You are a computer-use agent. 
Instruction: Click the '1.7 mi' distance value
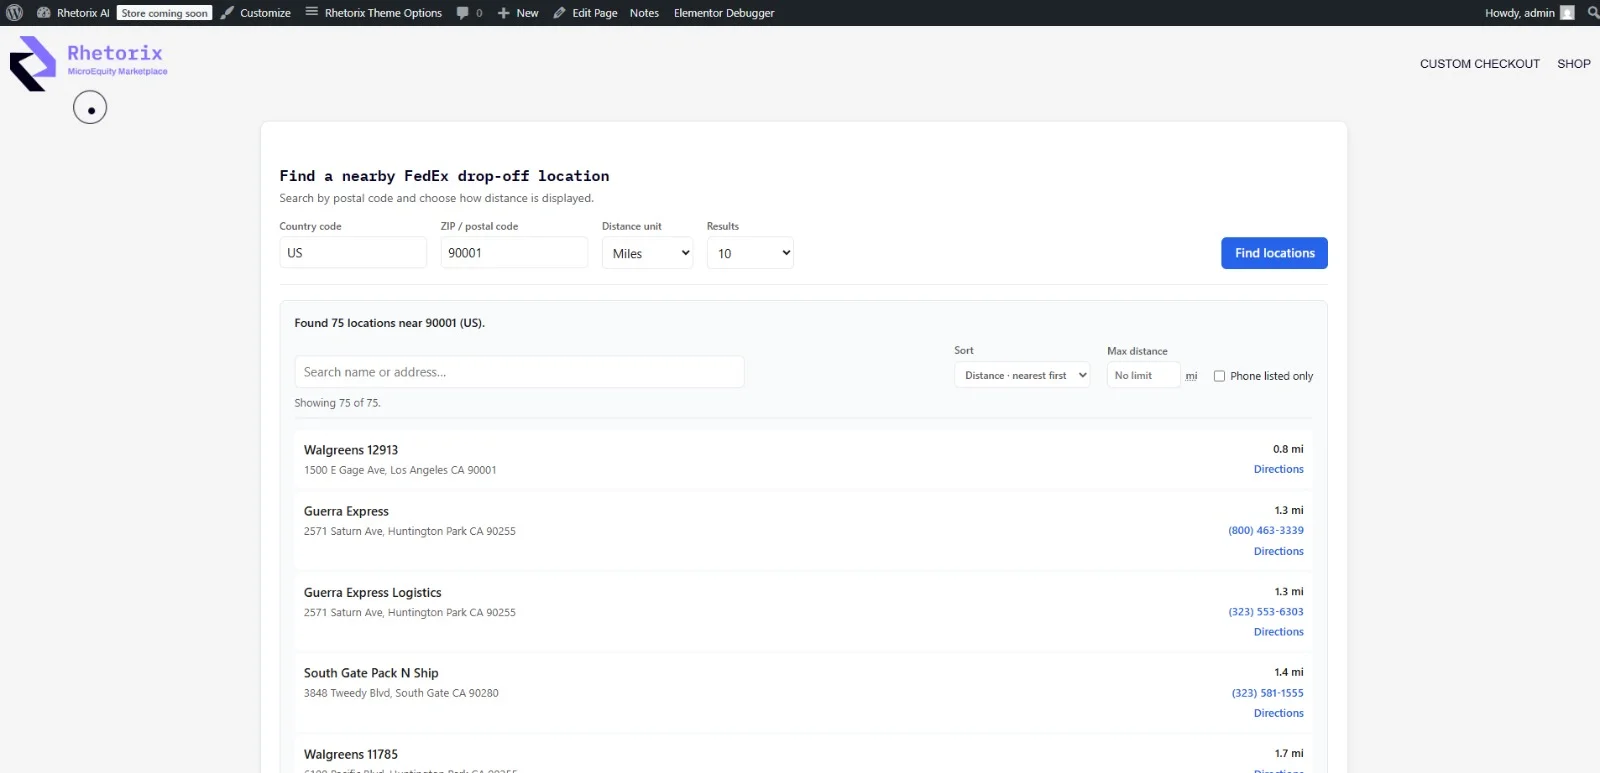click(x=1289, y=753)
